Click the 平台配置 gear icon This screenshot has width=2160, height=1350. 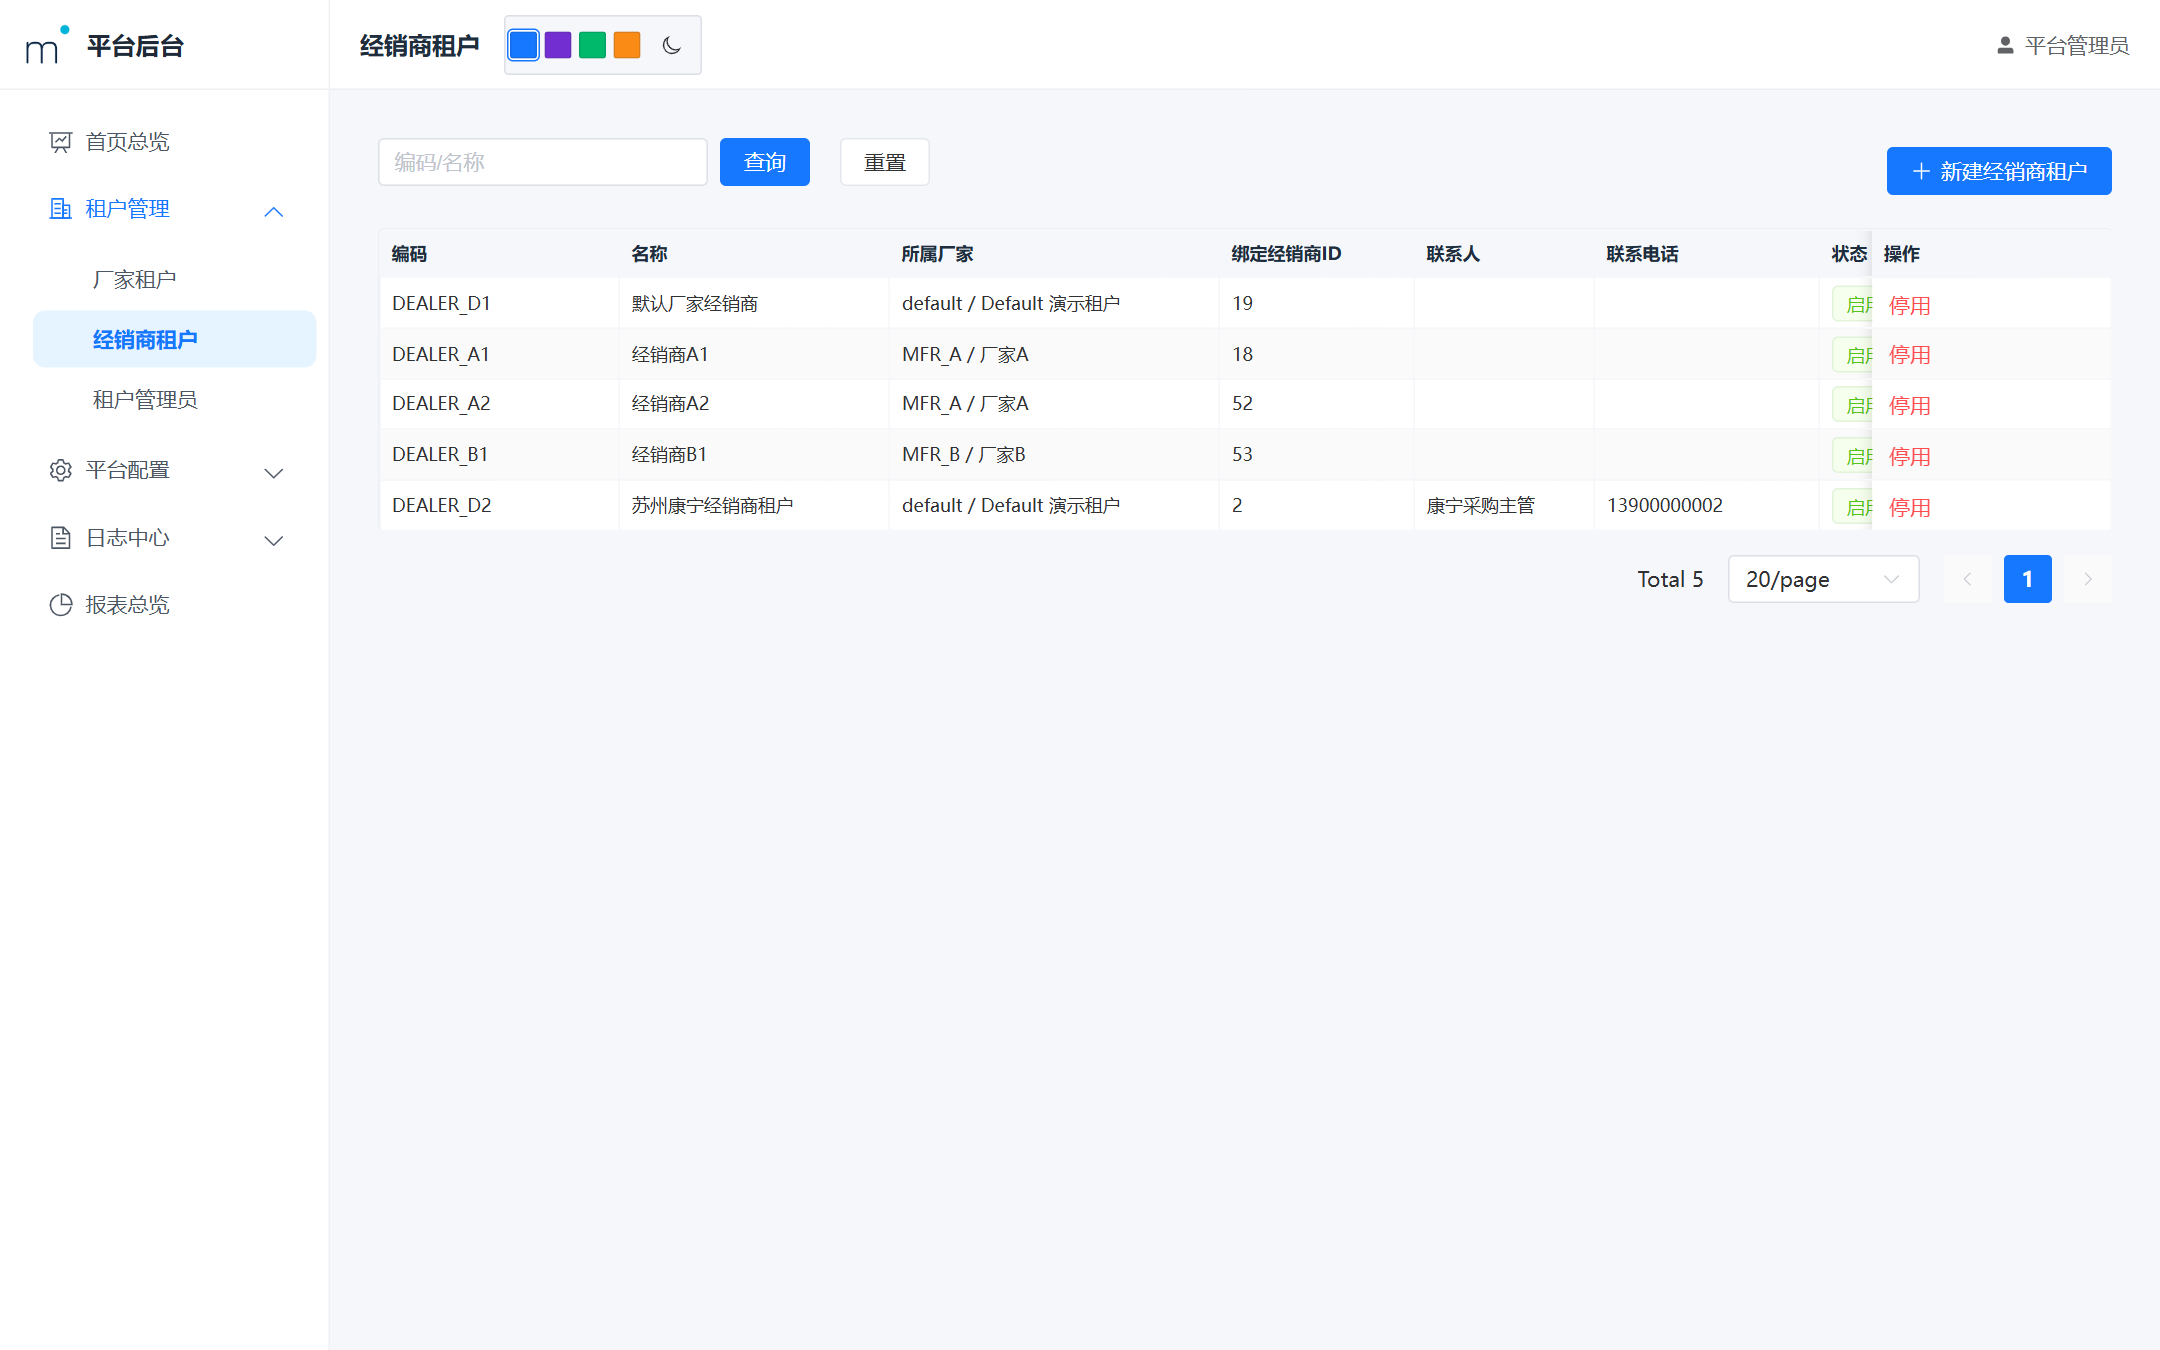coord(61,470)
